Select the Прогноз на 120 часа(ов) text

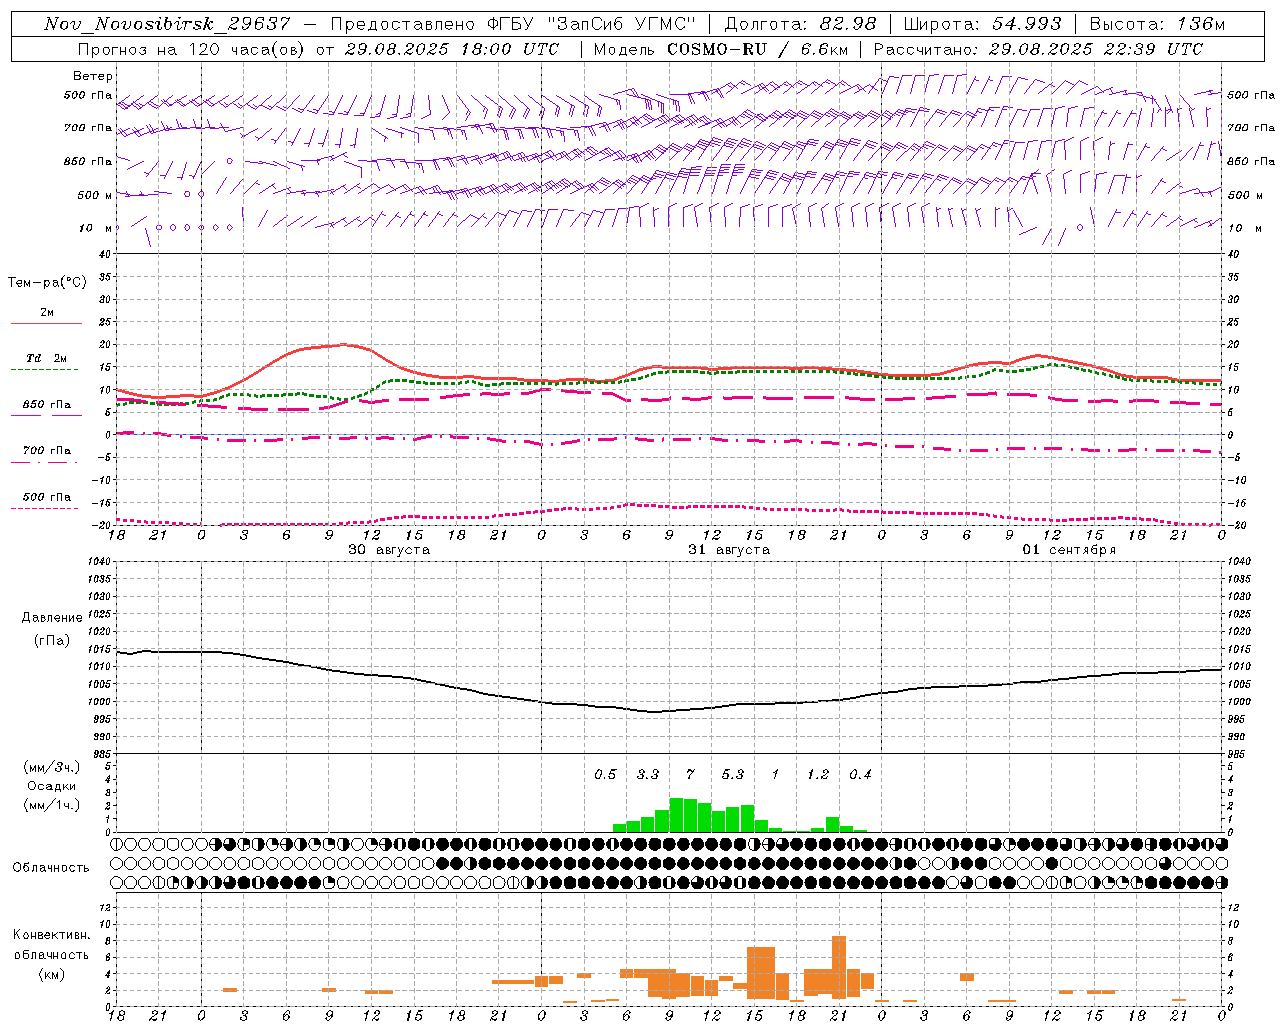pyautogui.click(x=193, y=49)
